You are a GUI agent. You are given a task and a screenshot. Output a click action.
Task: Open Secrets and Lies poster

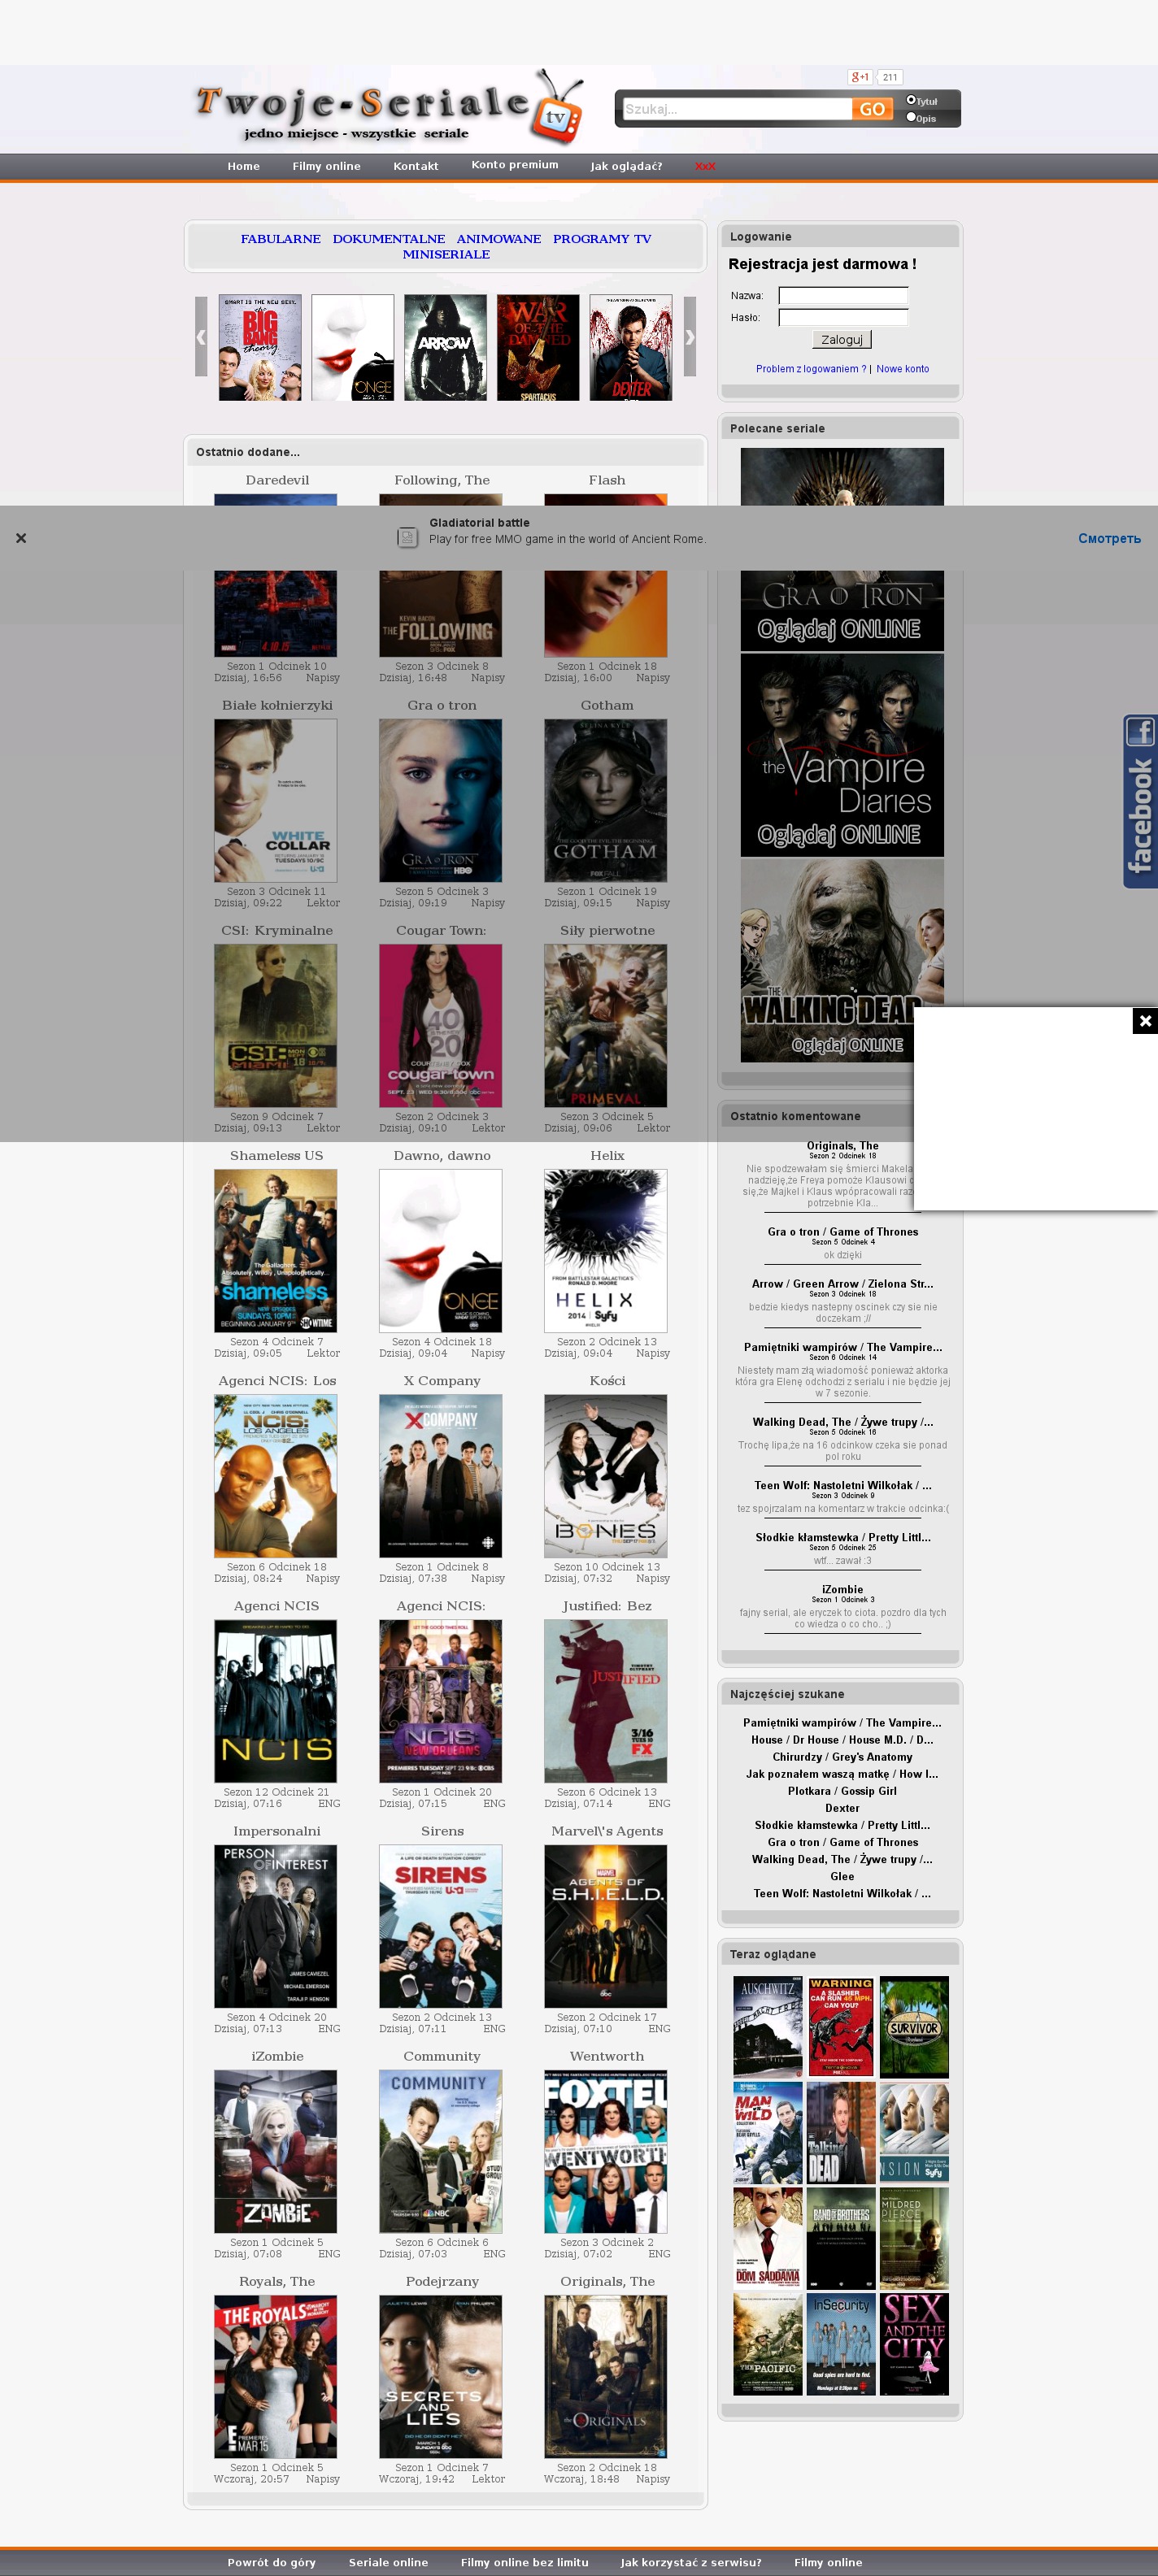(x=441, y=2376)
